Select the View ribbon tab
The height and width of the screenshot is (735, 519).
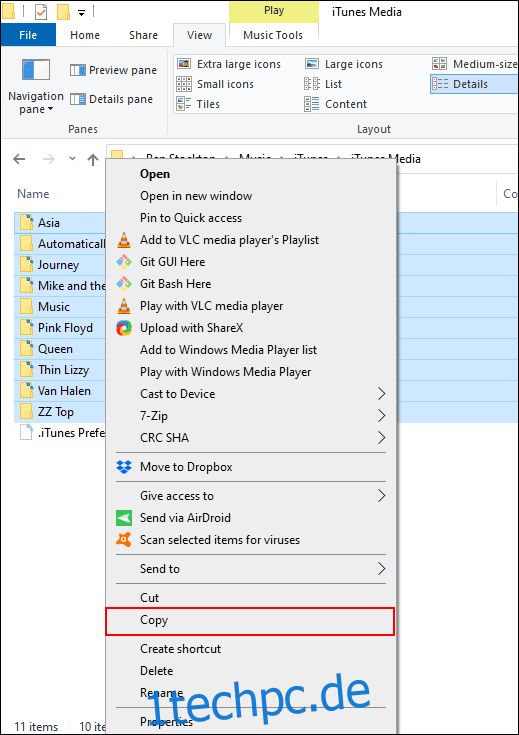click(x=199, y=35)
